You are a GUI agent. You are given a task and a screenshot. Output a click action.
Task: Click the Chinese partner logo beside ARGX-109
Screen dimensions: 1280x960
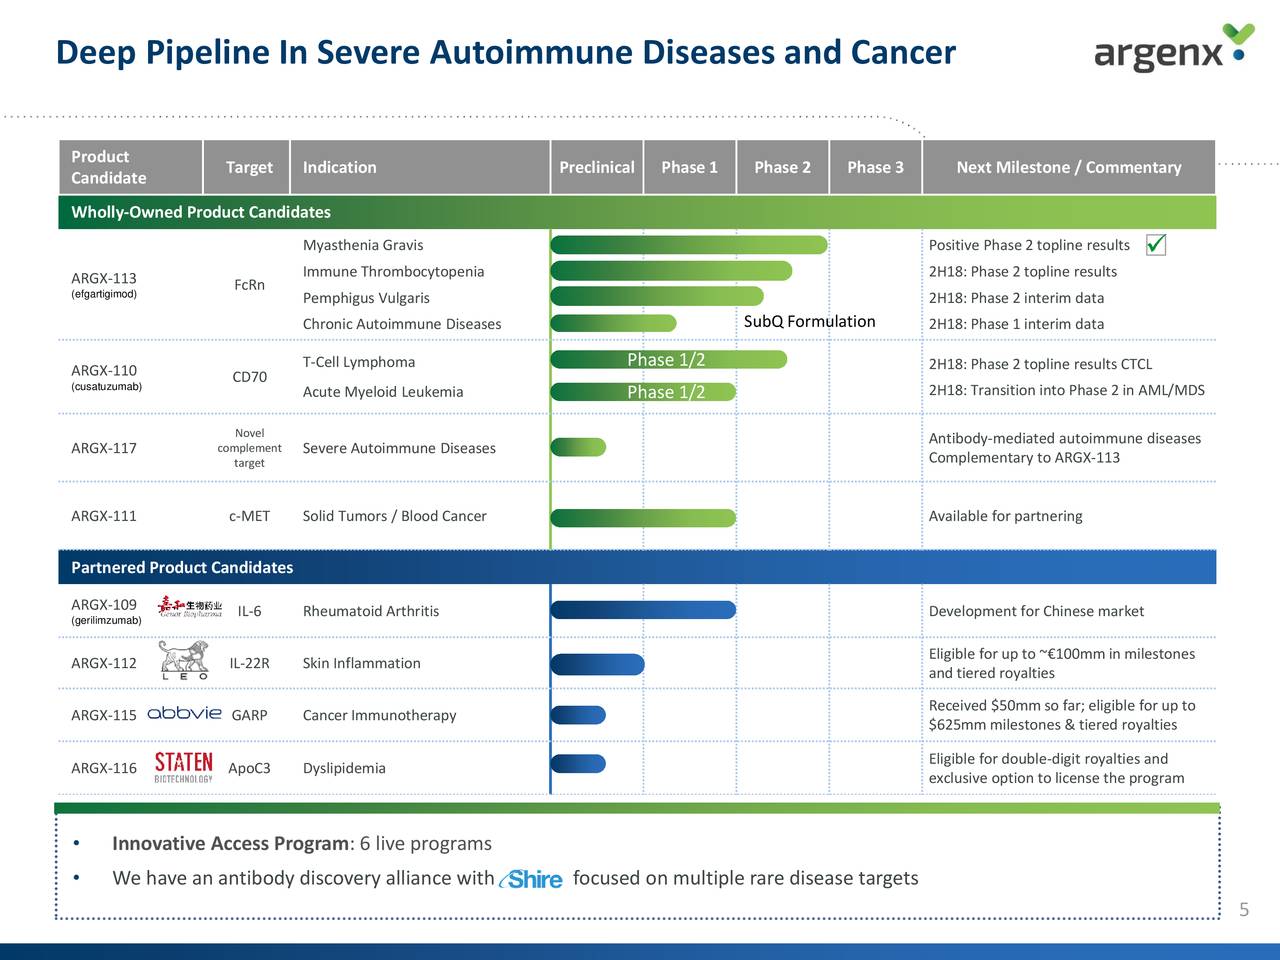[x=190, y=607]
